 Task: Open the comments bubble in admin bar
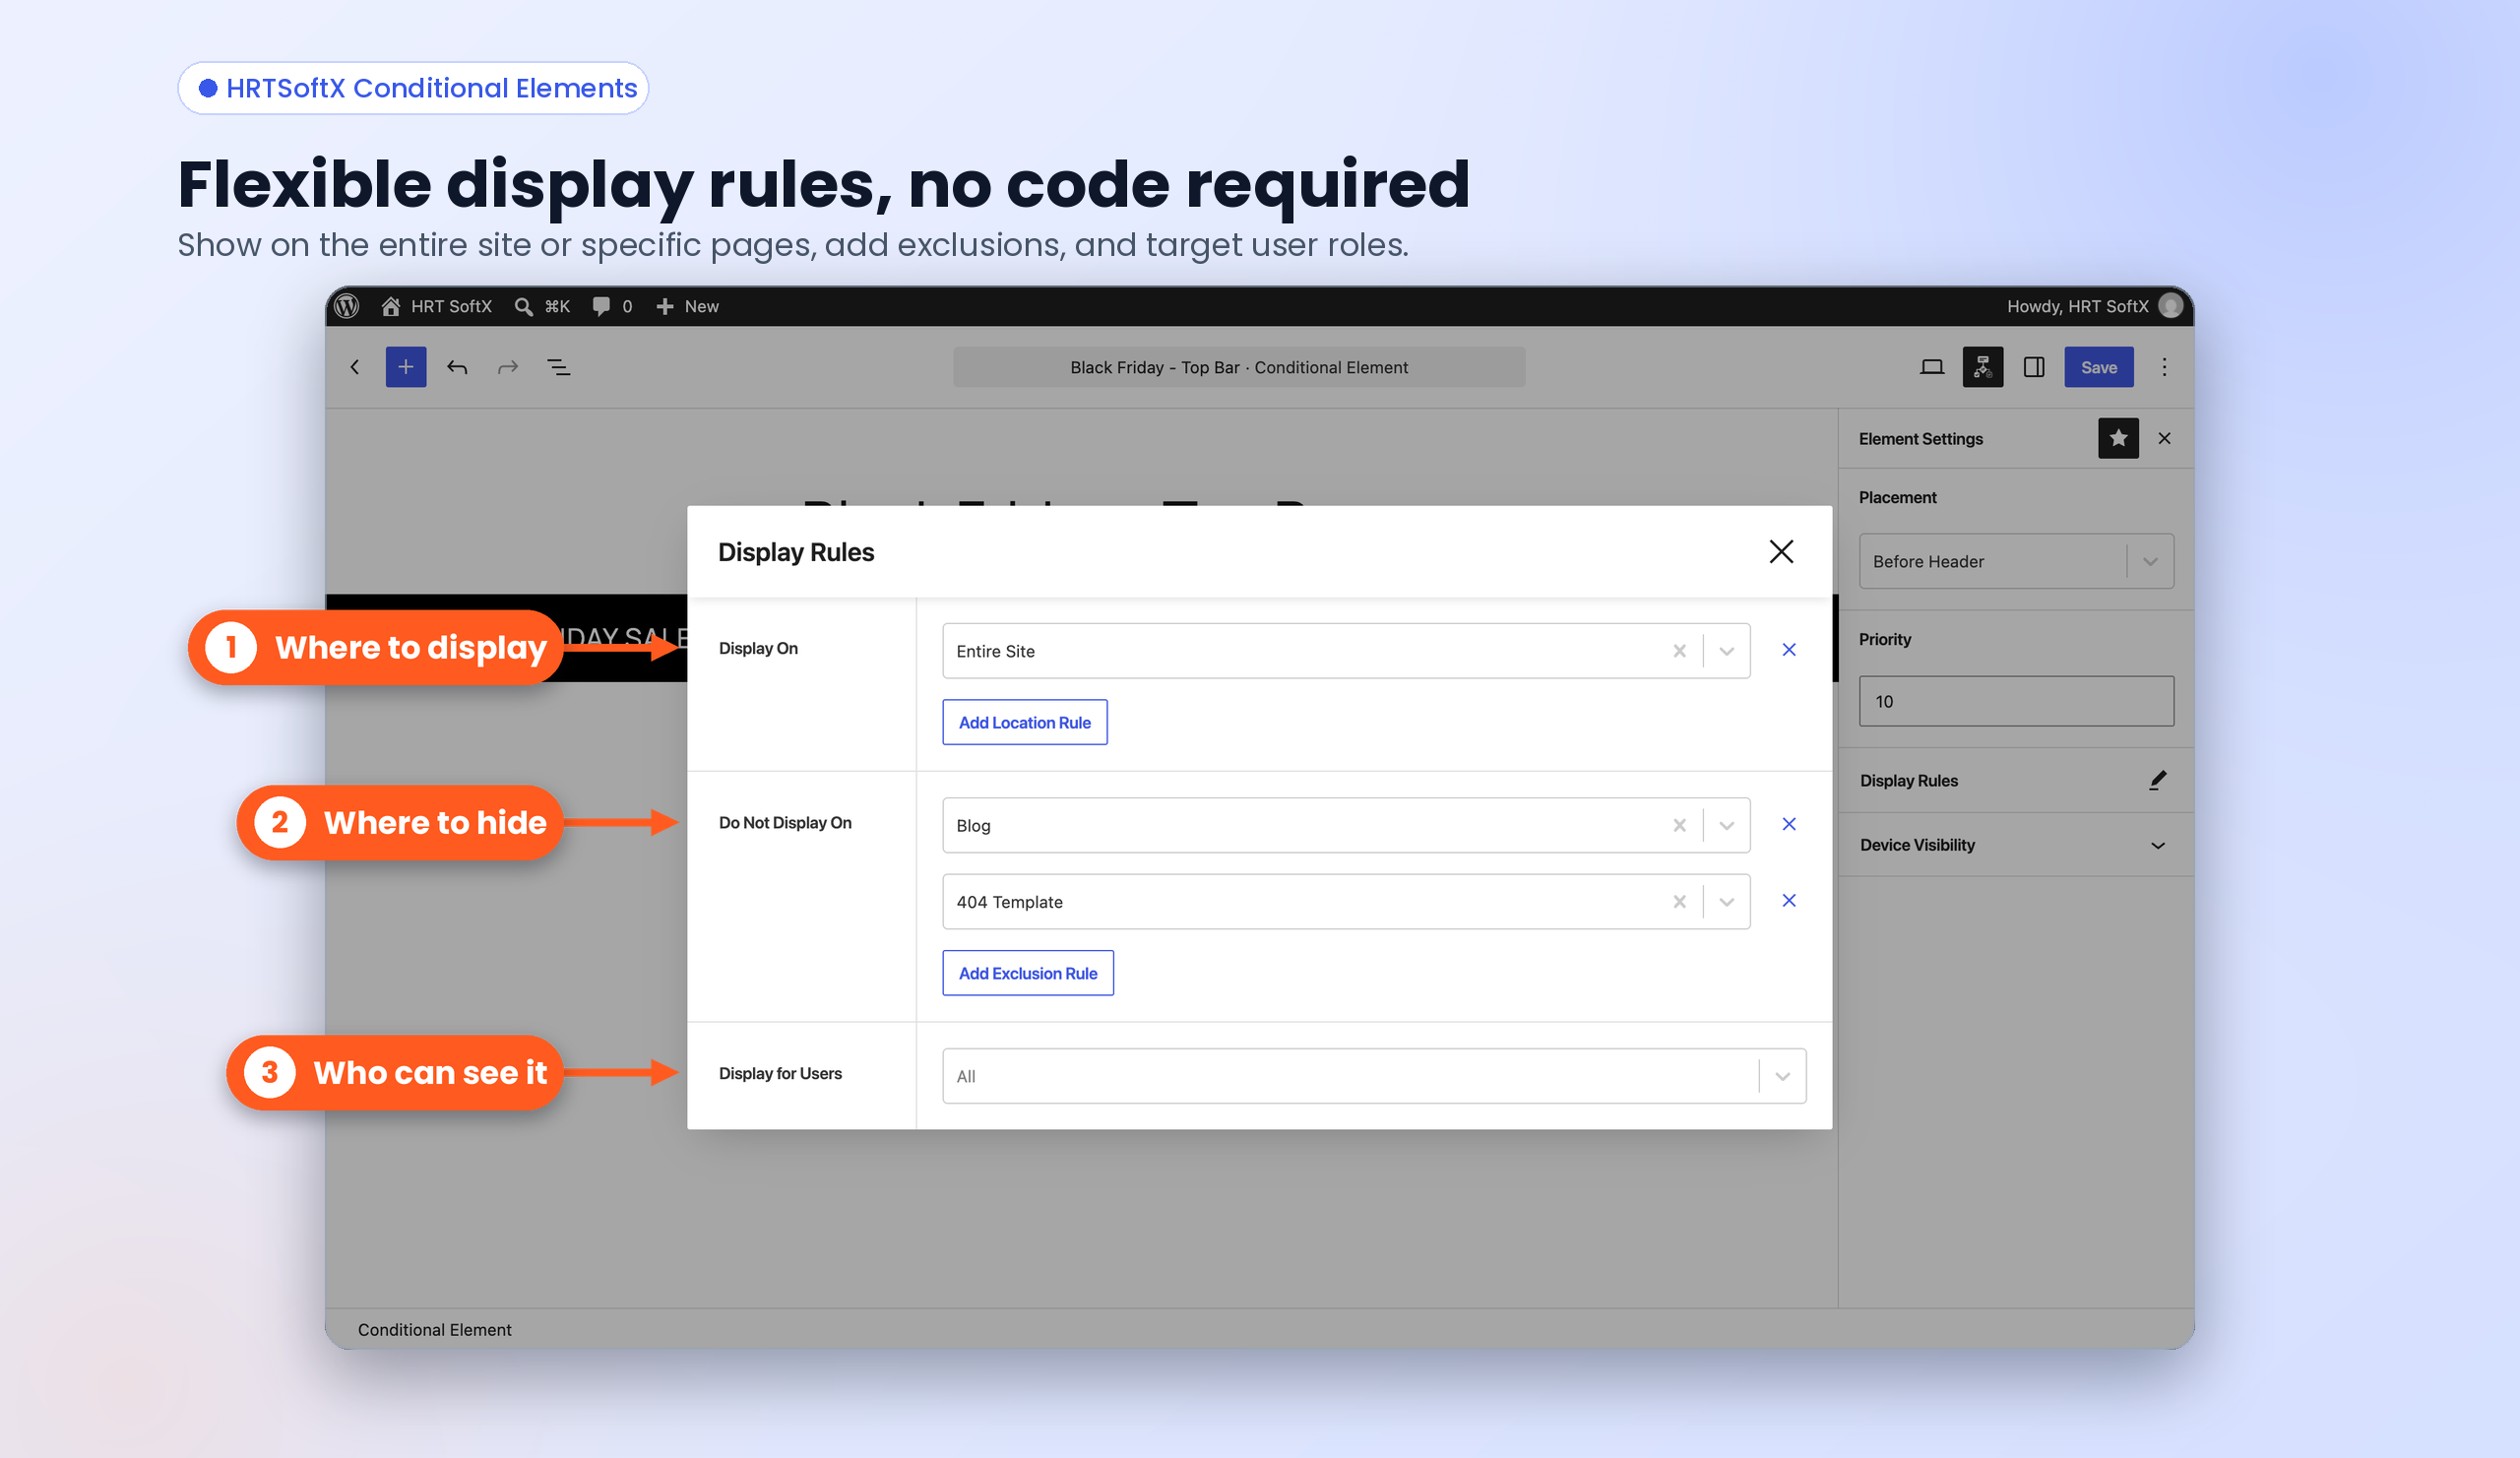click(612, 306)
